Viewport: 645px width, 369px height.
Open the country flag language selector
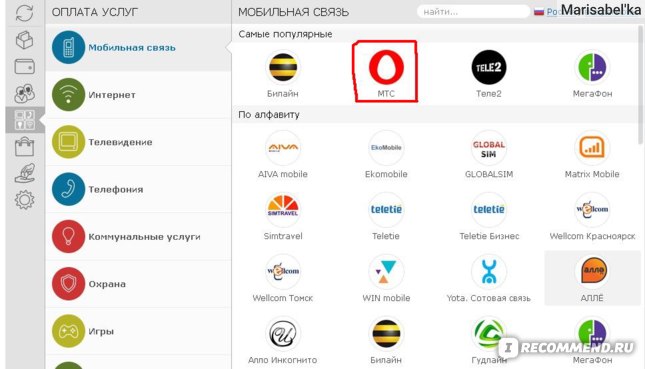(539, 12)
